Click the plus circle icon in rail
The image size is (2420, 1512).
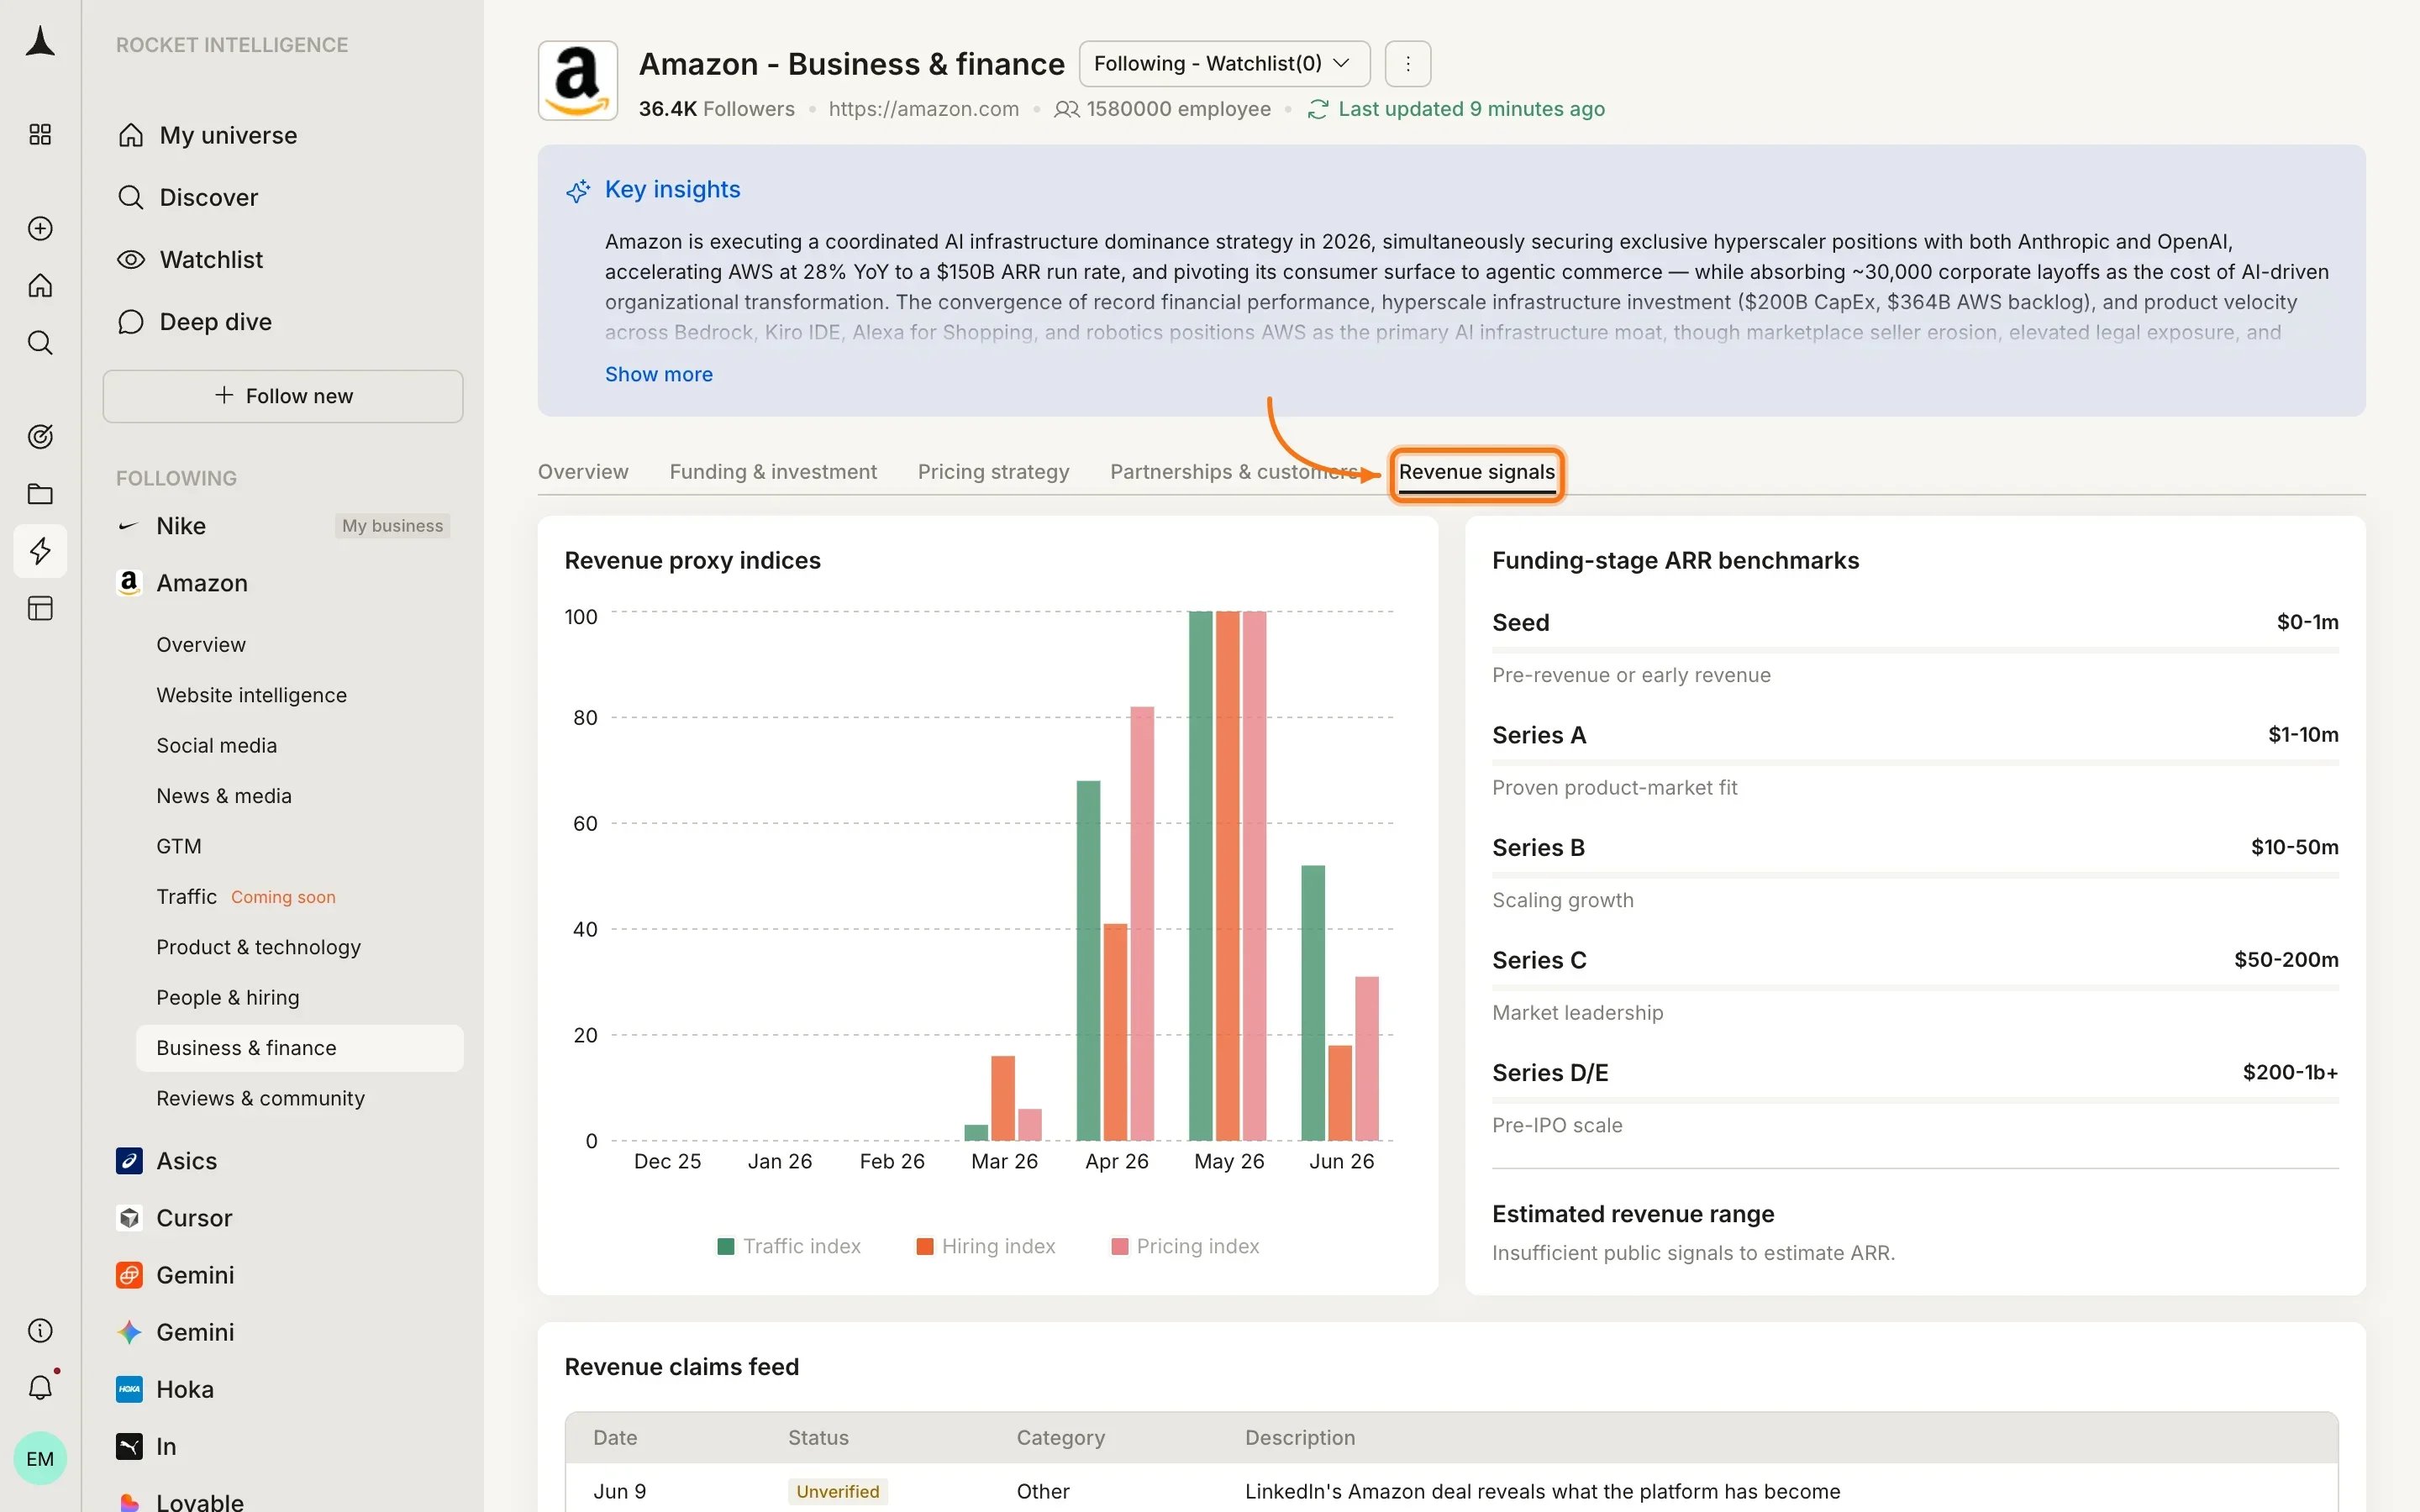coord(40,228)
